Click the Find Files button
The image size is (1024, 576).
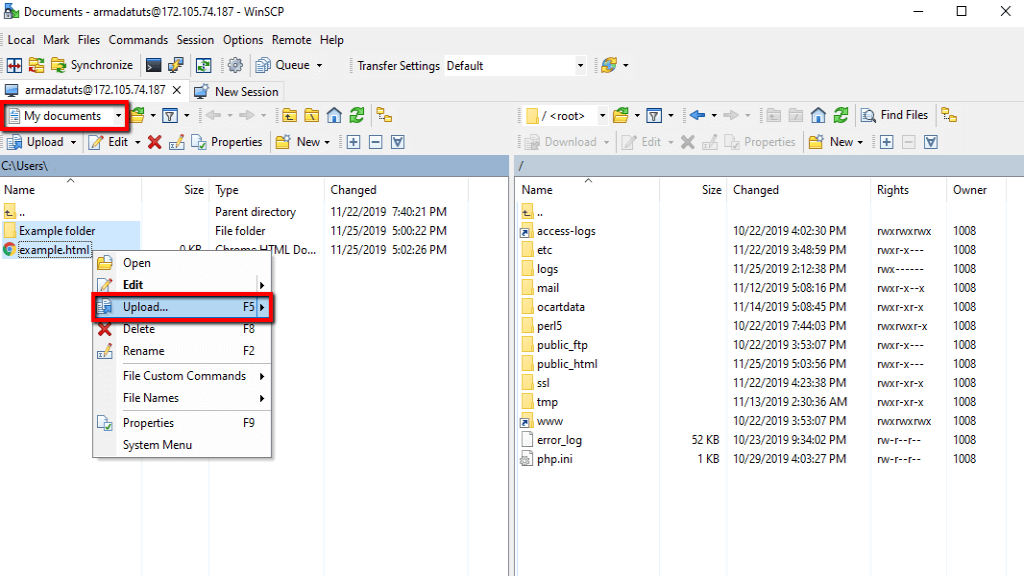pyautogui.click(x=895, y=116)
